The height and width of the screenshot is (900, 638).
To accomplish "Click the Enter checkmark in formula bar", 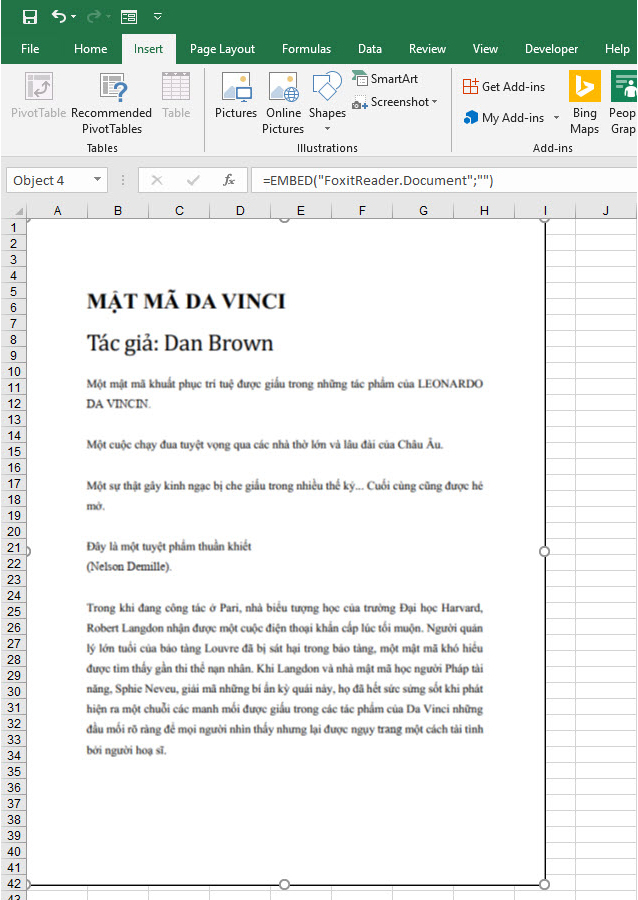I will 193,181.
